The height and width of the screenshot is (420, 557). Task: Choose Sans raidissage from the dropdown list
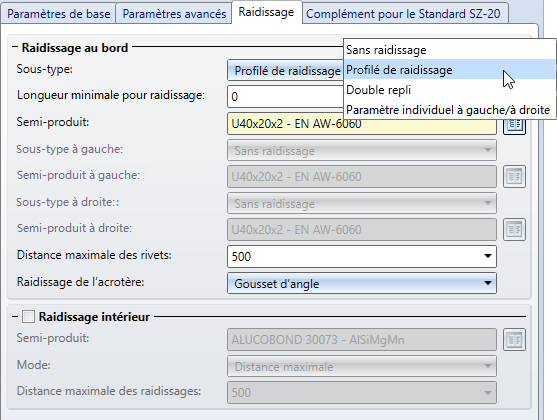point(449,50)
